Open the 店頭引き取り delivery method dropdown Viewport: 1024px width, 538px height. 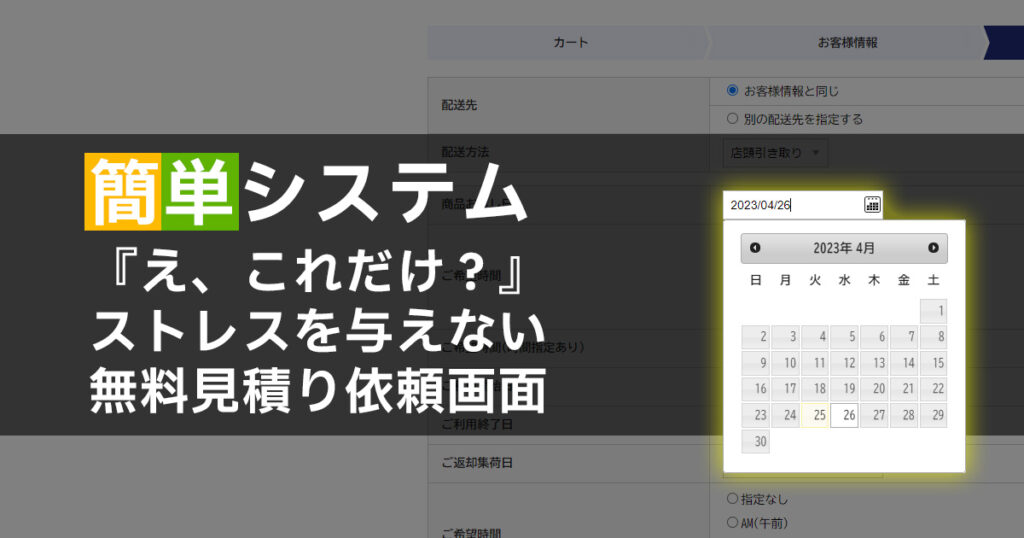click(x=775, y=153)
